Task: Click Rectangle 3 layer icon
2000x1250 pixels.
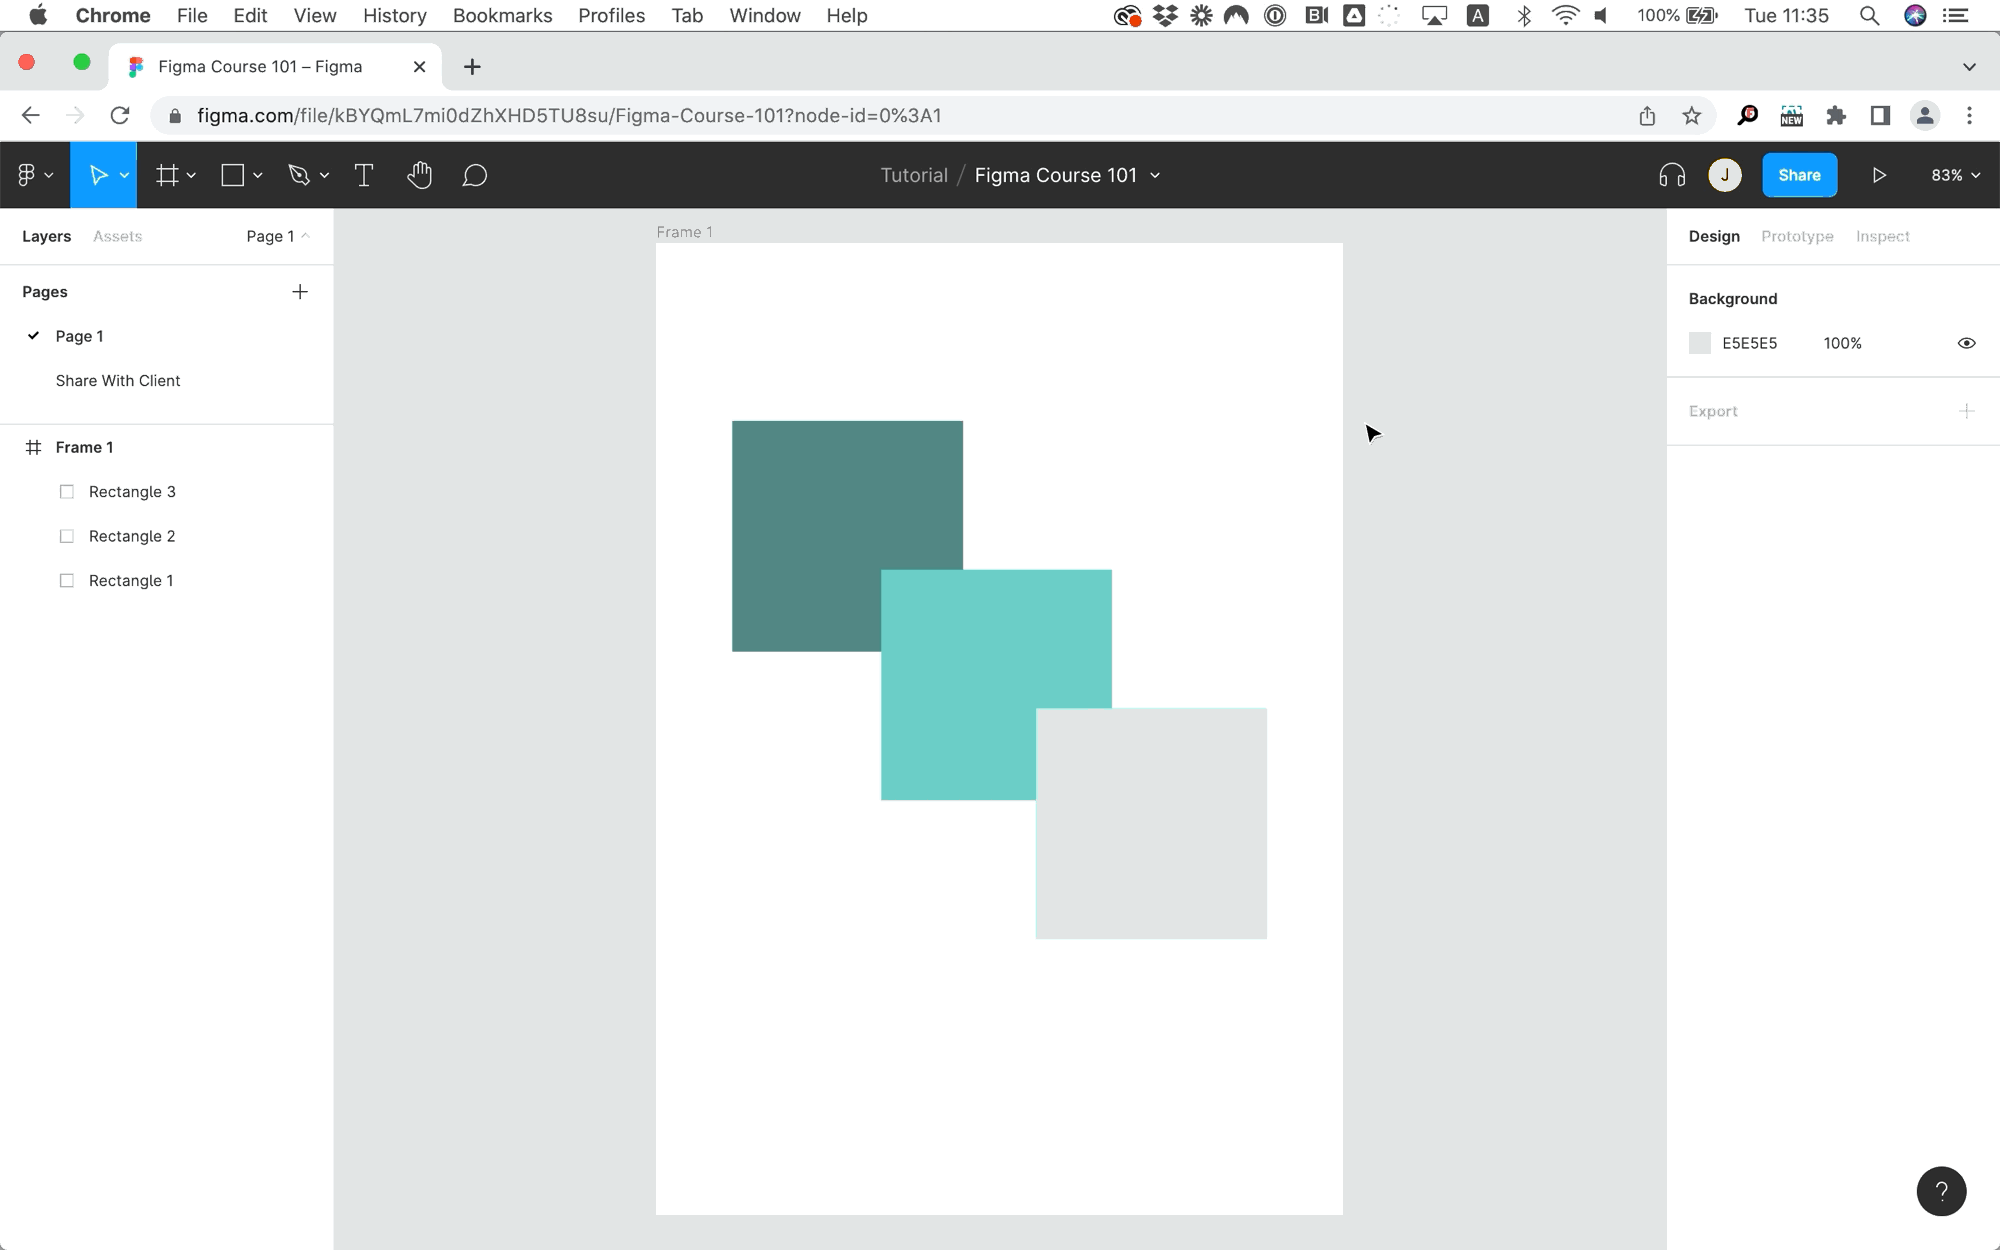Action: (x=67, y=492)
